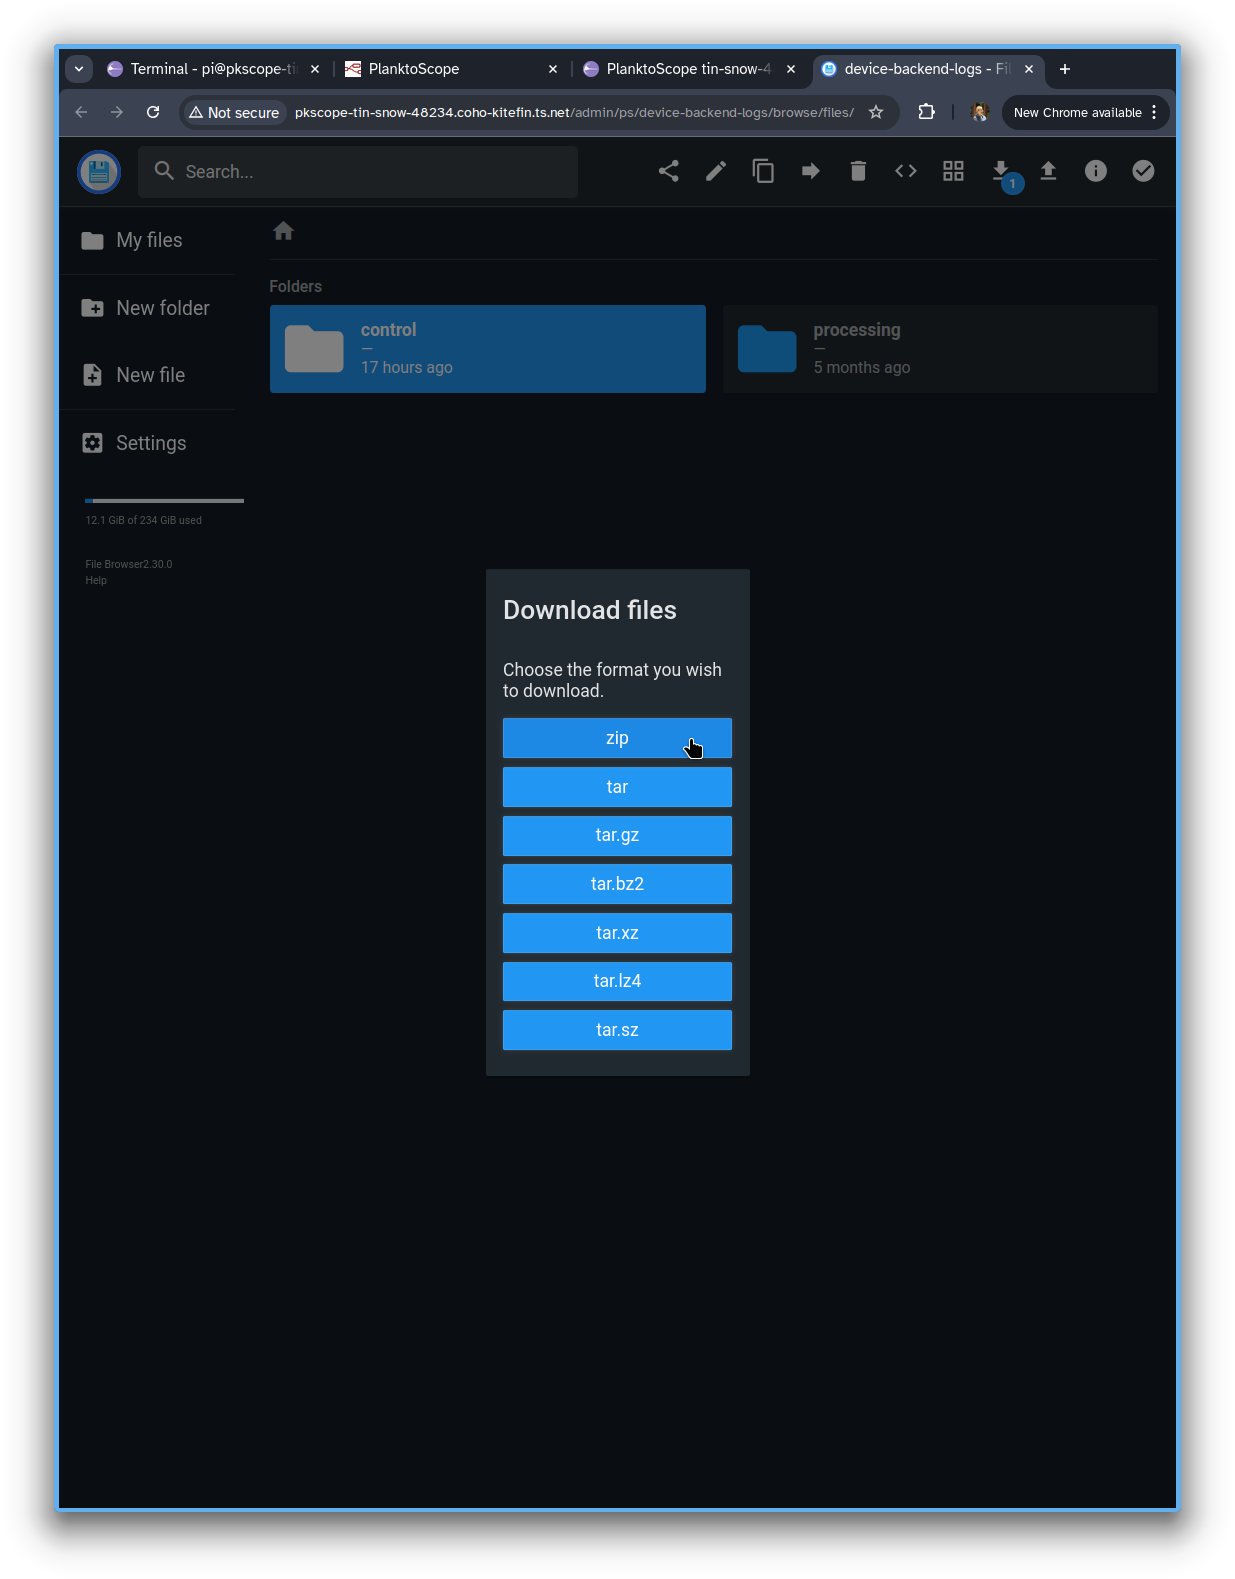Image resolution: width=1235 pixels, height=1579 pixels.
Task: Click the storage usage bar
Action: [165, 500]
